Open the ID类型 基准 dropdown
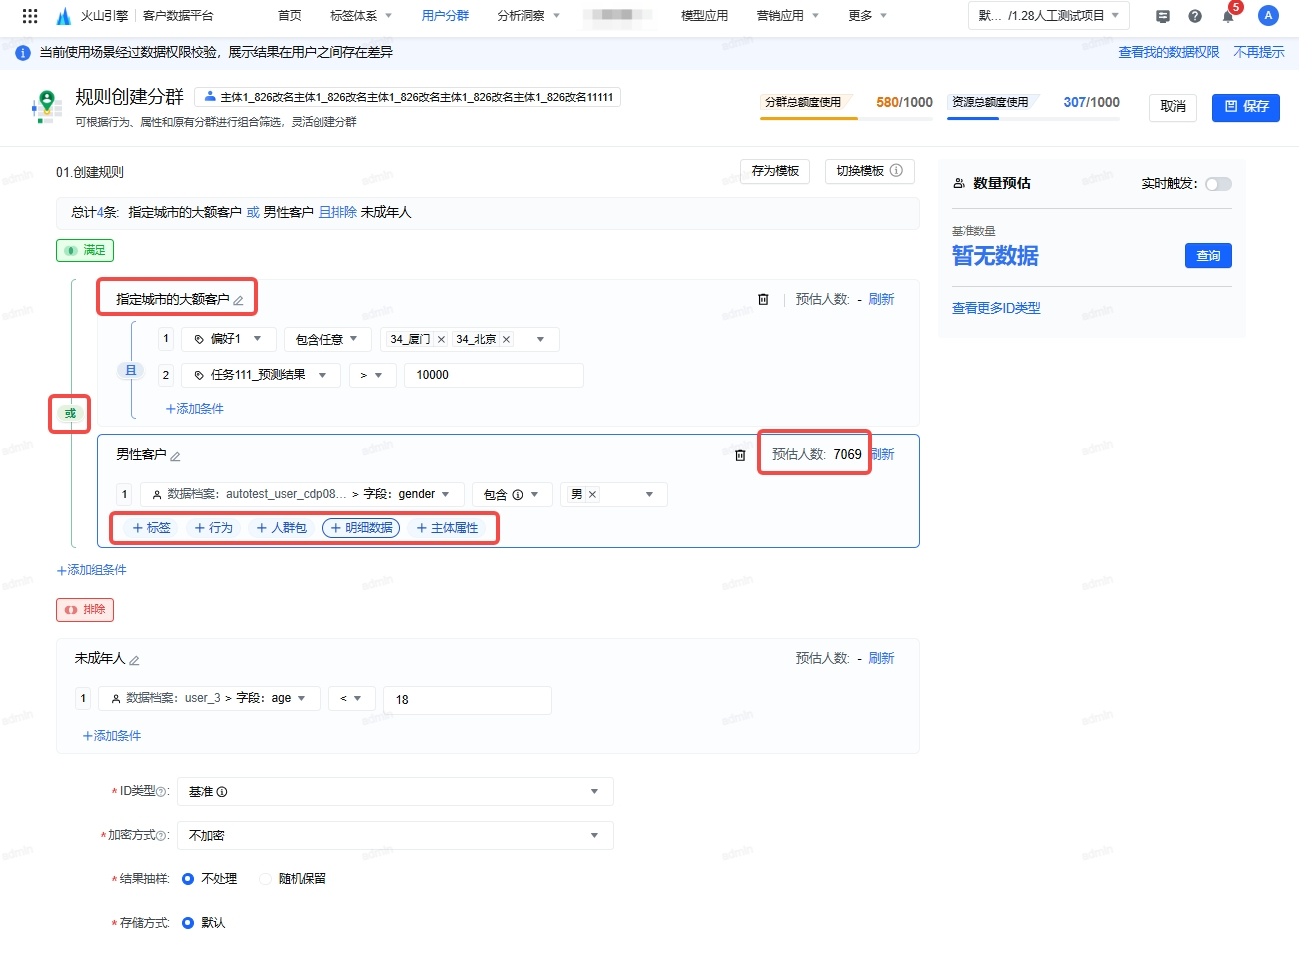This screenshot has height=953, width=1299. [395, 792]
